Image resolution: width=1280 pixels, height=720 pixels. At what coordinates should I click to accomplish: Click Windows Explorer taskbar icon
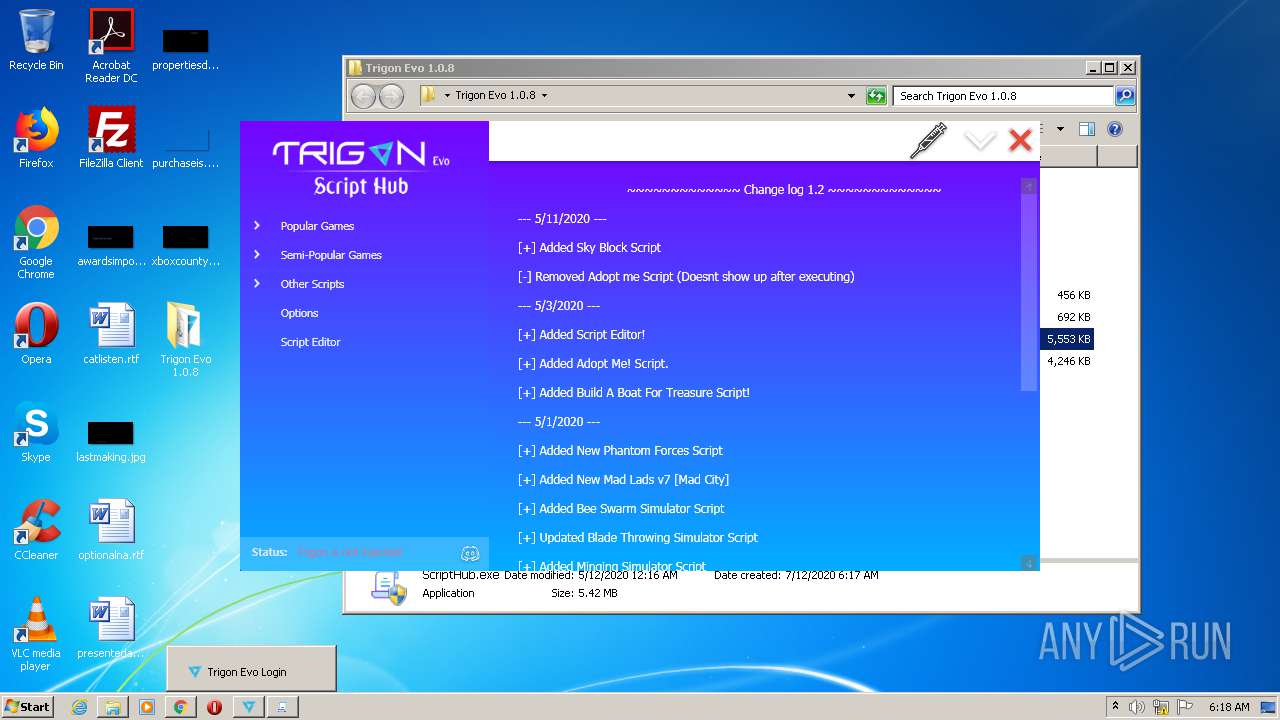[x=113, y=707]
